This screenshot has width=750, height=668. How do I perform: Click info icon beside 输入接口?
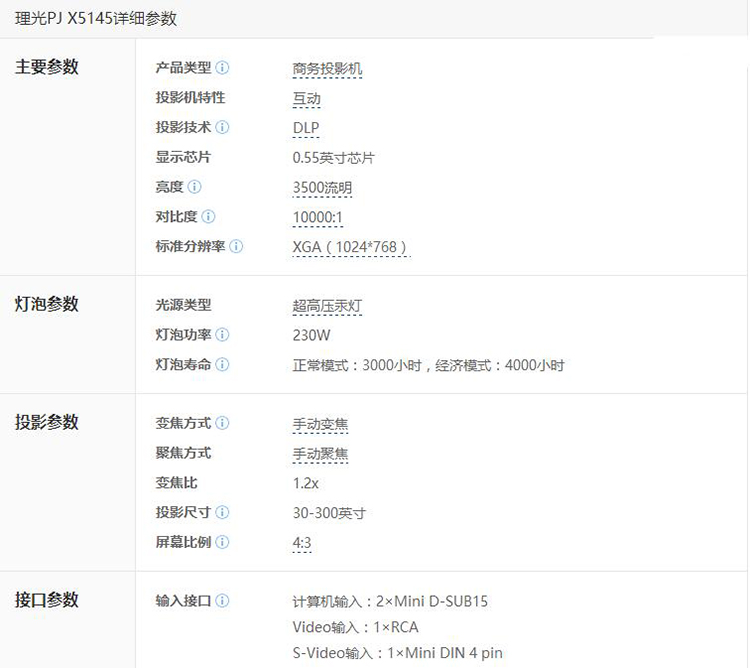point(222,601)
